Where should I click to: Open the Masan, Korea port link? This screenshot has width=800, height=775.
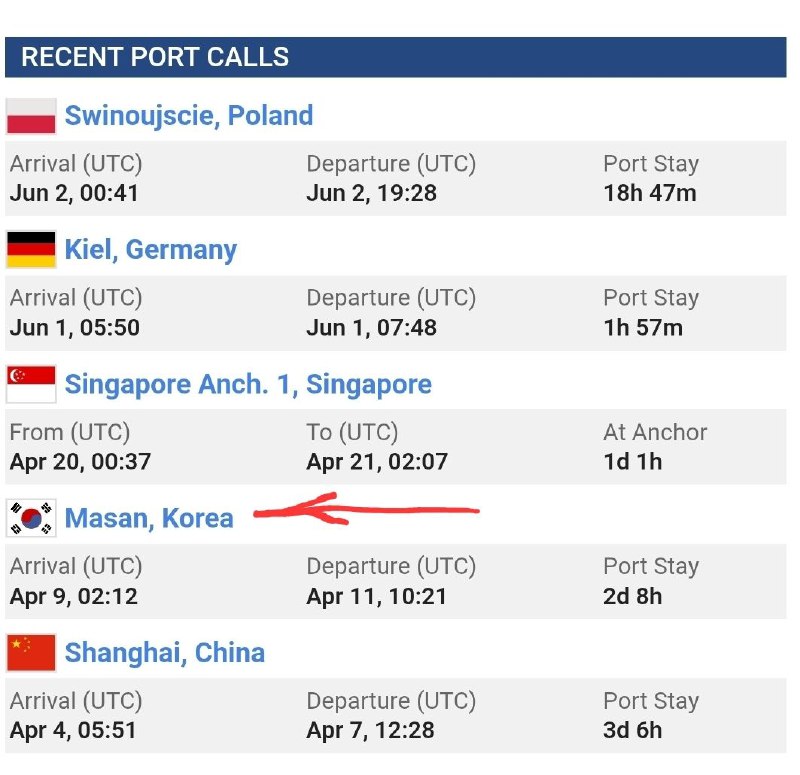149,518
